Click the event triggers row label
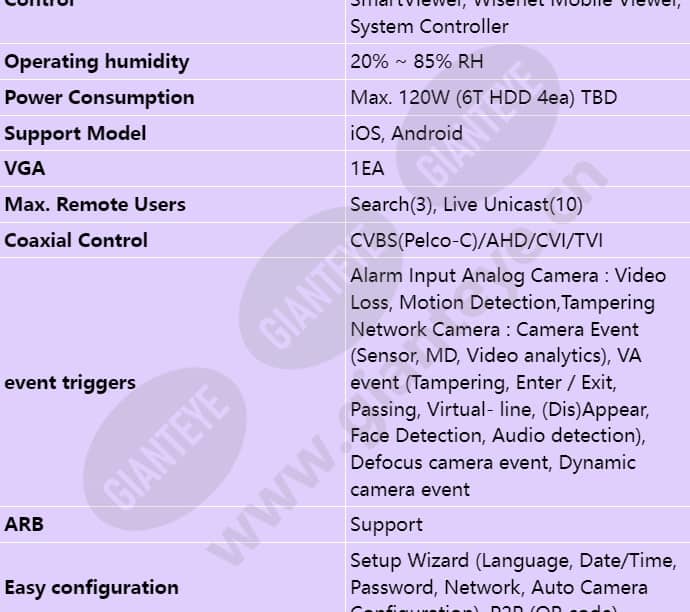Image resolution: width=690 pixels, height=612 pixels. (x=70, y=383)
